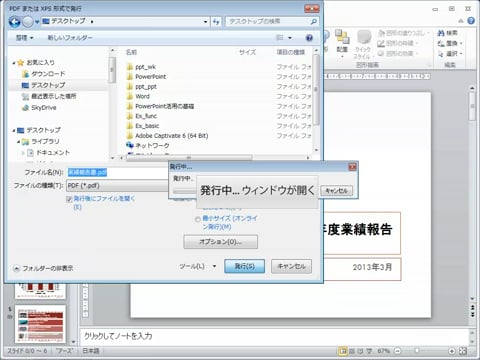
Task: Toggle 発行後にファイルを開く checkbox
Action: [x=69, y=199]
